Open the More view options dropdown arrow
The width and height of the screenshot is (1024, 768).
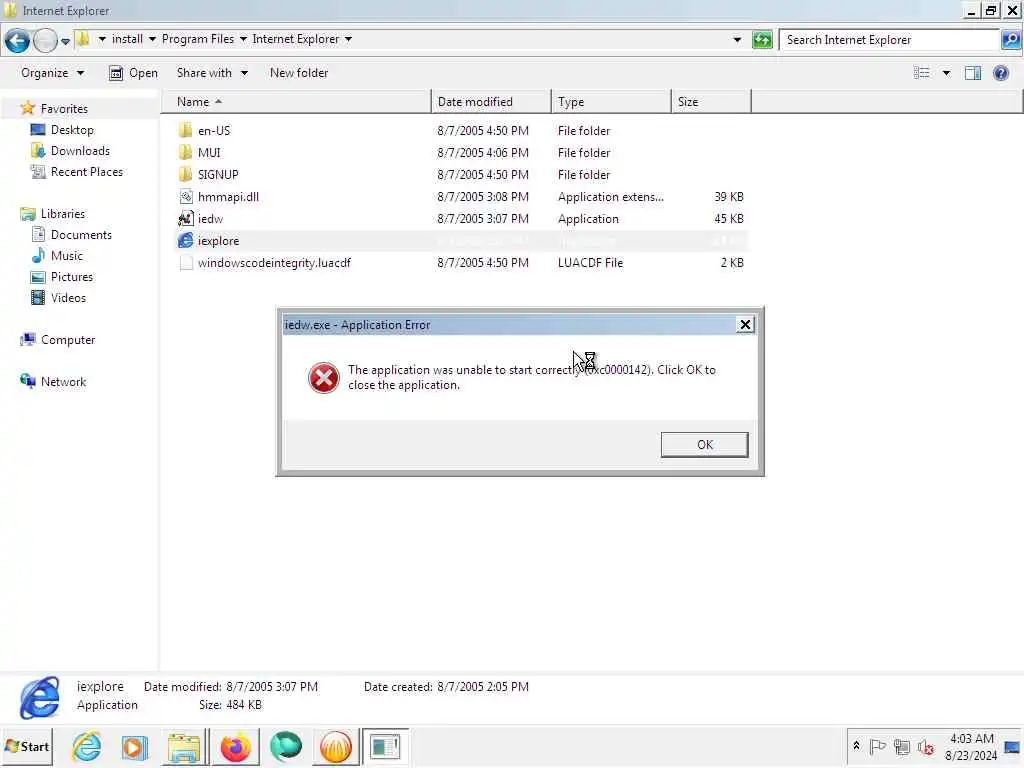946,72
